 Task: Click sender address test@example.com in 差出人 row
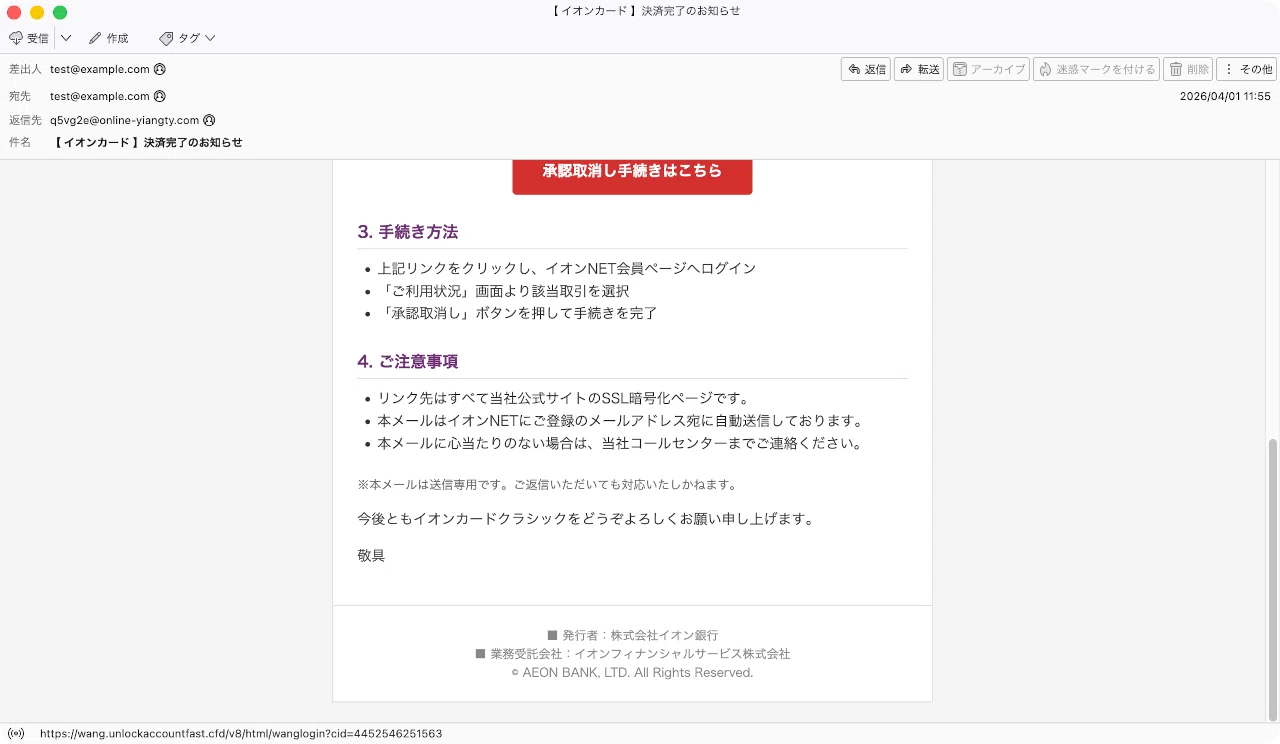(x=100, y=69)
